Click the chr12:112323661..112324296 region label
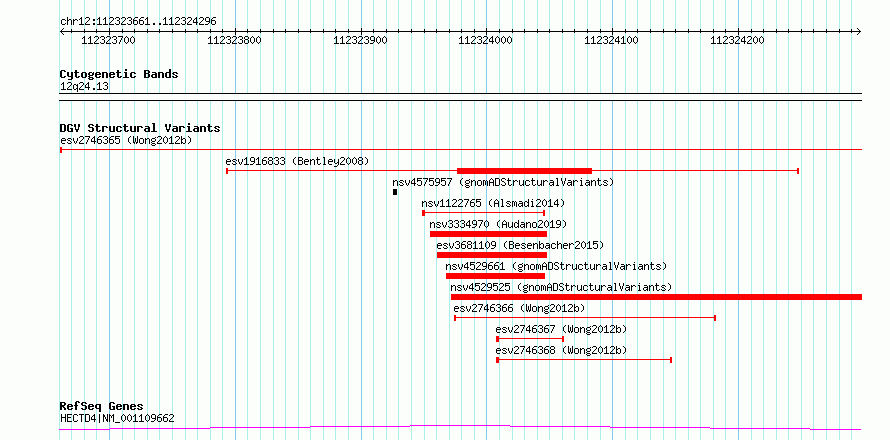Viewport: 890px width, 440px height. point(138,22)
